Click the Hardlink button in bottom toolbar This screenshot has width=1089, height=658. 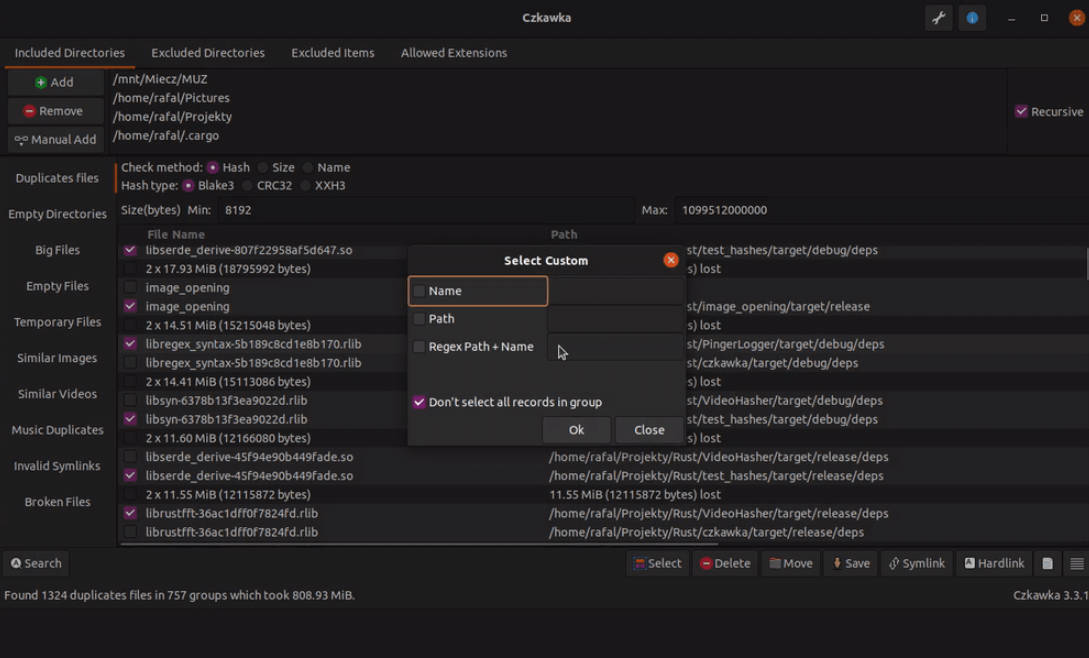(x=994, y=563)
